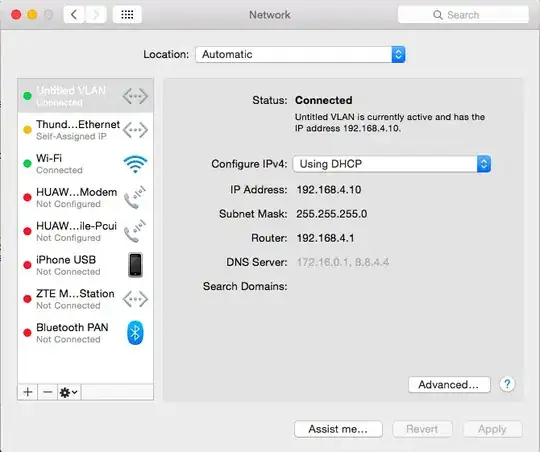Viewport: 540px width, 452px height.
Task: Select Thunderbolt Ethernet service
Action: click(85, 130)
